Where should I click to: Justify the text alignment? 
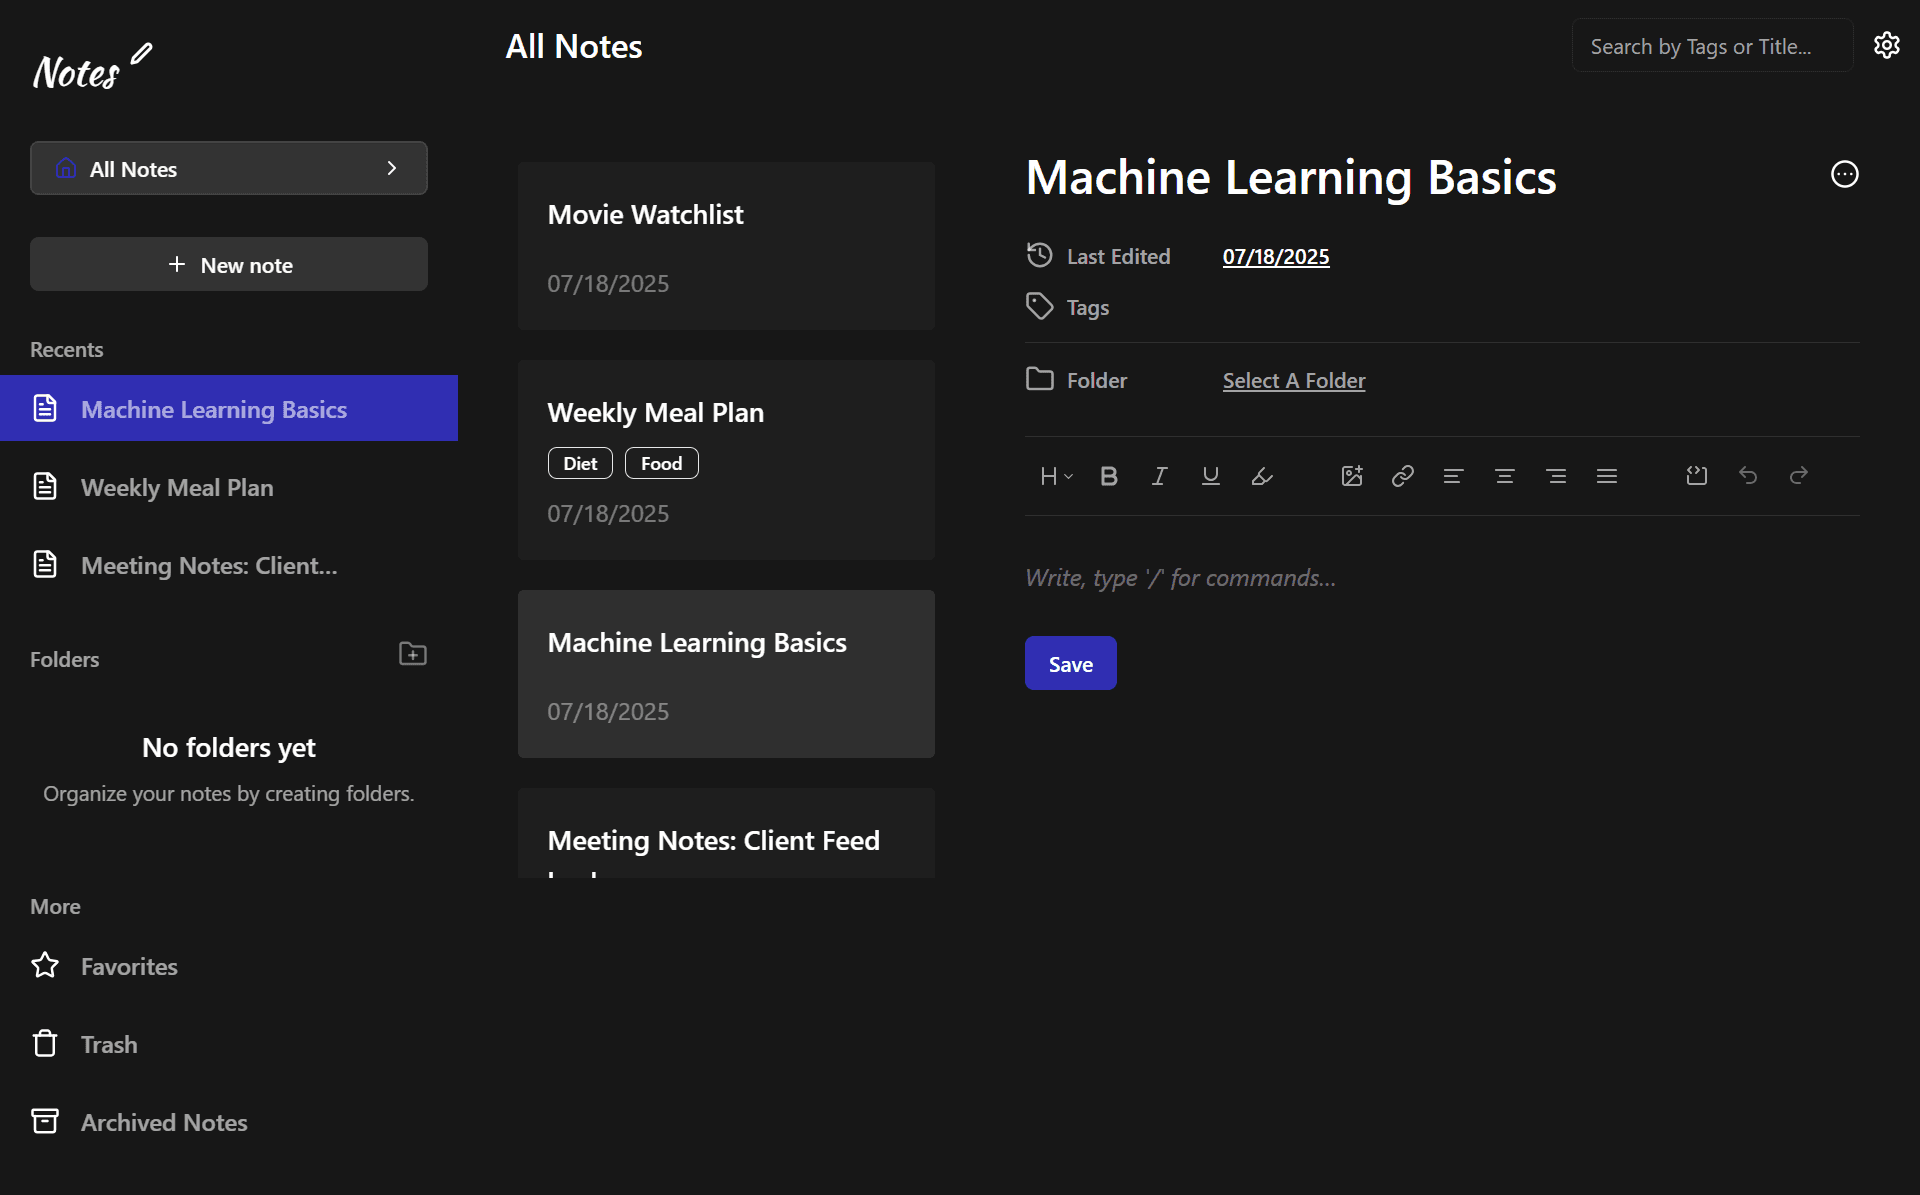tap(1606, 476)
